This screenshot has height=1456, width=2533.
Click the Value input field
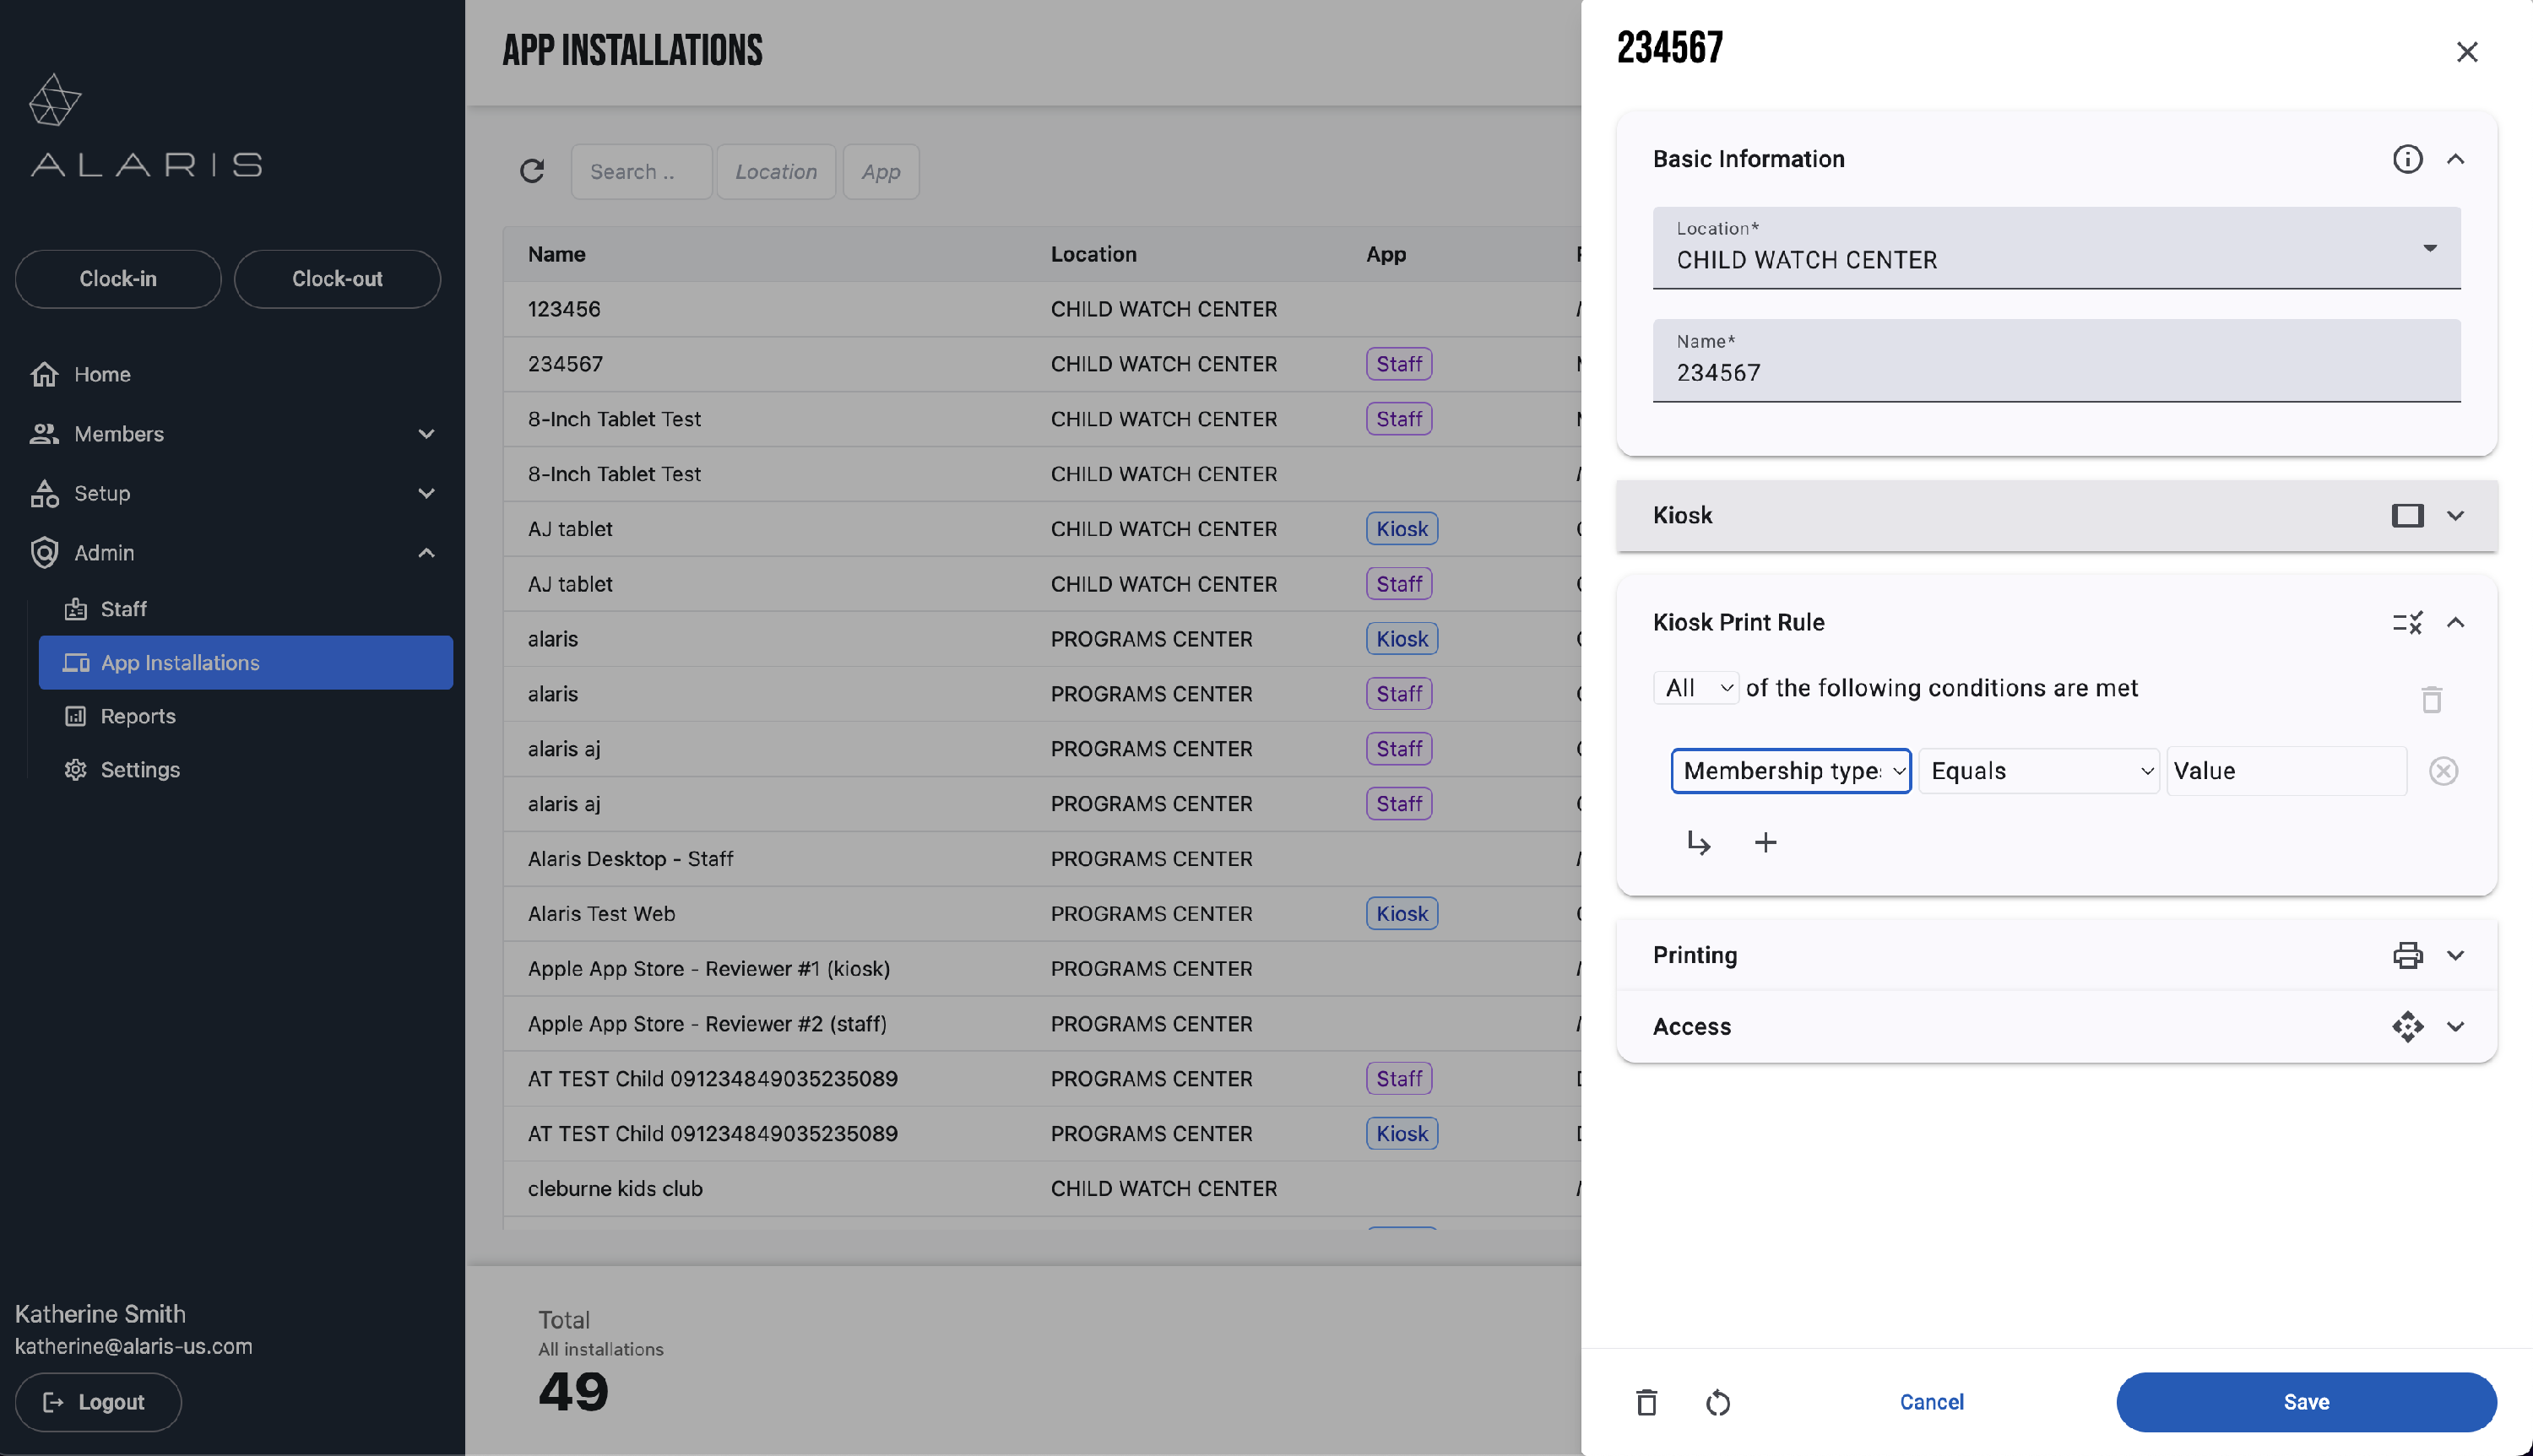point(2285,771)
